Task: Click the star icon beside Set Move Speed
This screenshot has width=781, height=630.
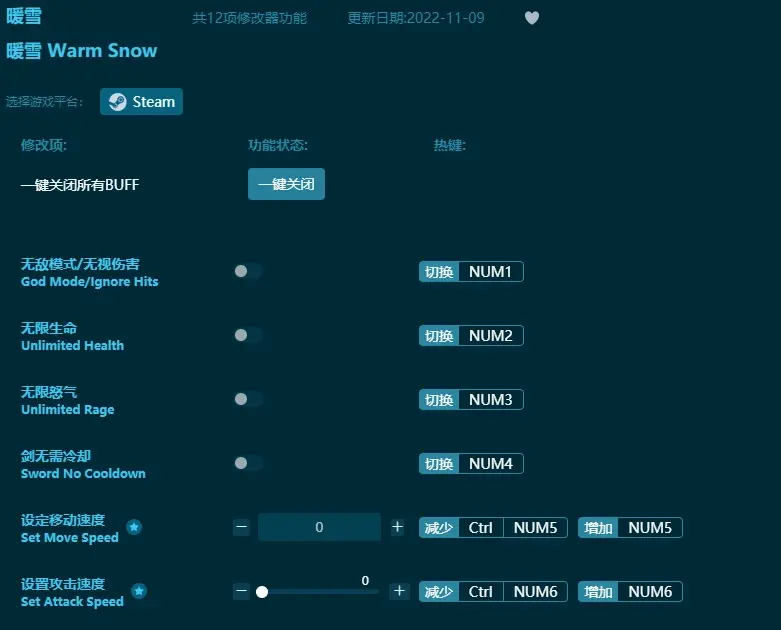Action: coord(134,527)
